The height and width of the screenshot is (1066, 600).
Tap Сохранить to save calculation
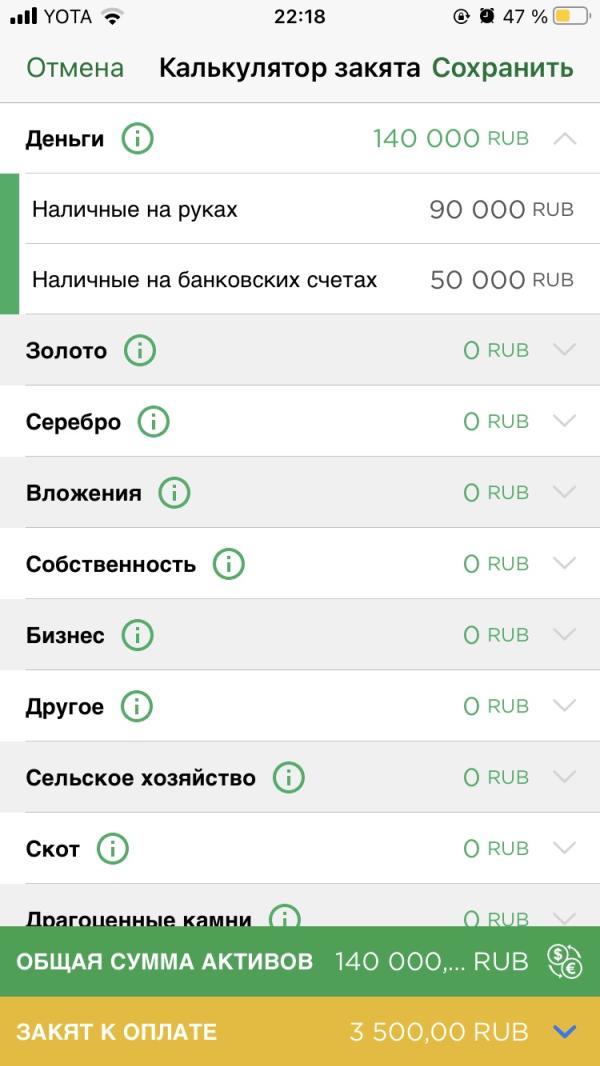click(503, 68)
